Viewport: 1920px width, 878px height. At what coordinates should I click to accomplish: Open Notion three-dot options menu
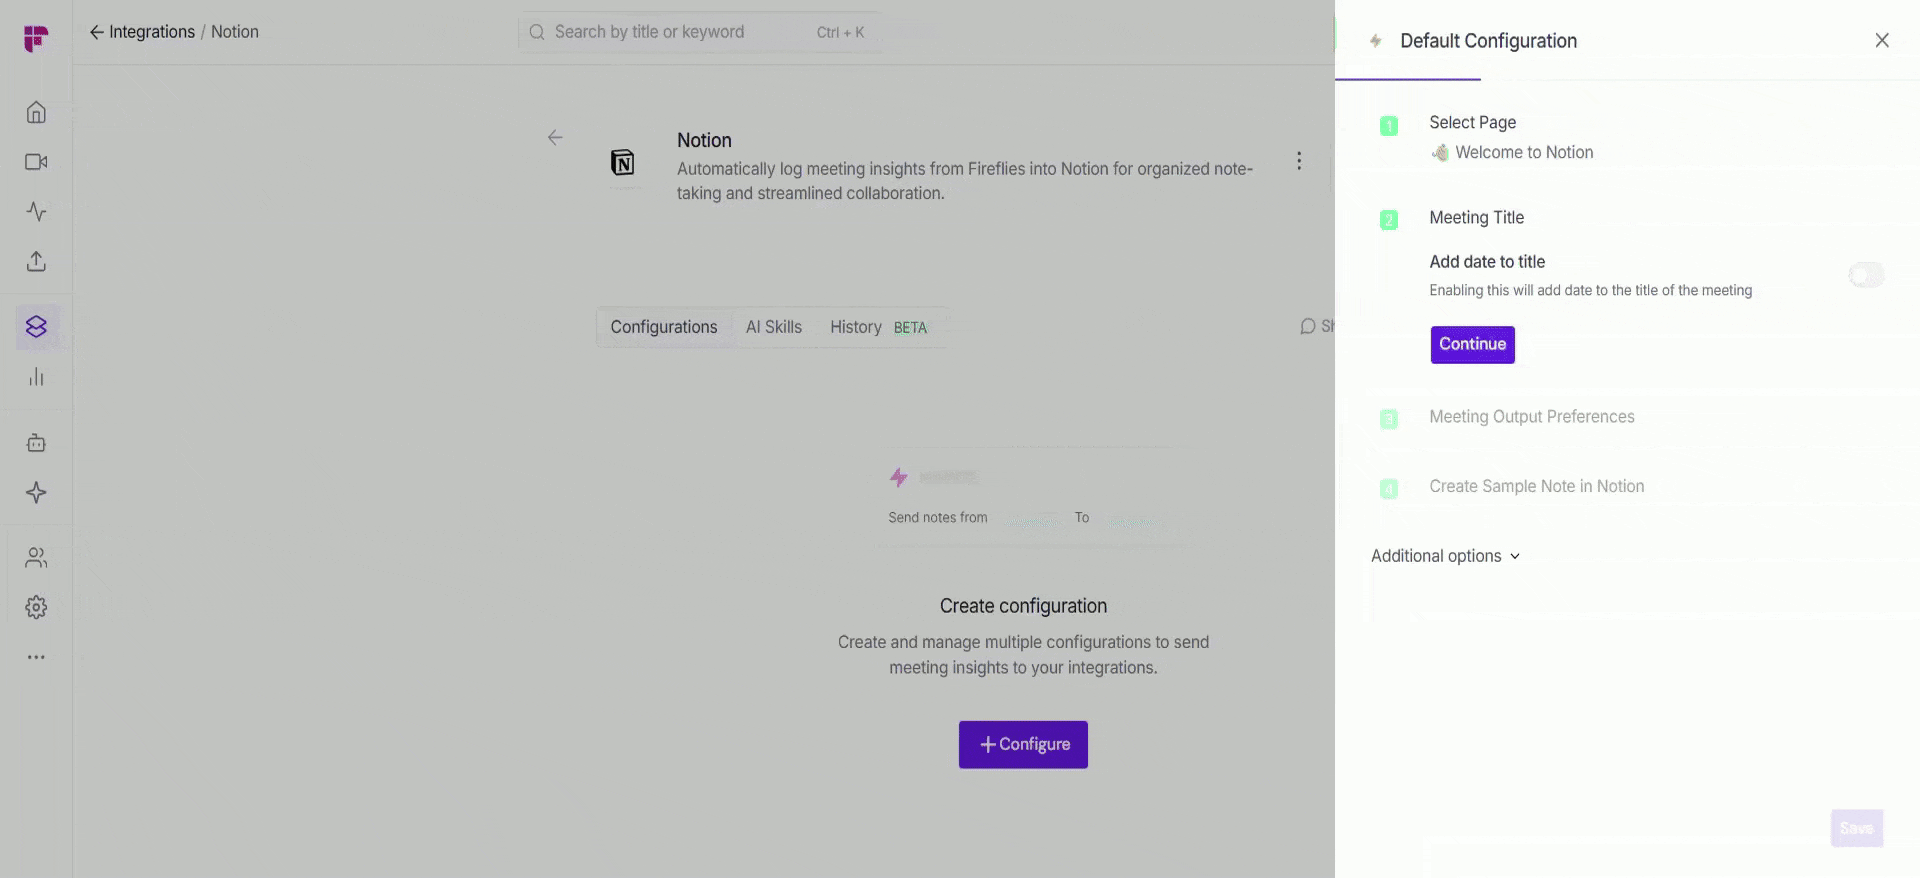point(1299,161)
